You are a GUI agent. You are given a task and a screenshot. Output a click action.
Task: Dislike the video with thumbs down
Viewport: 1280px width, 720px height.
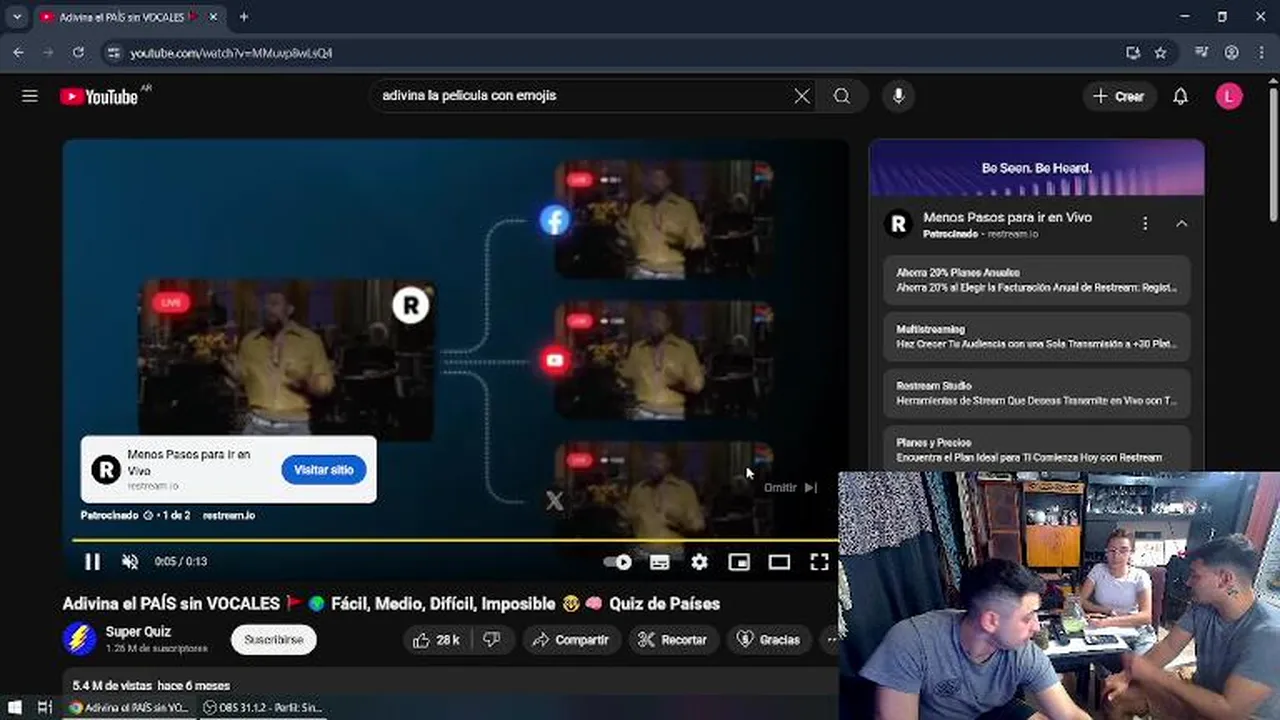491,640
